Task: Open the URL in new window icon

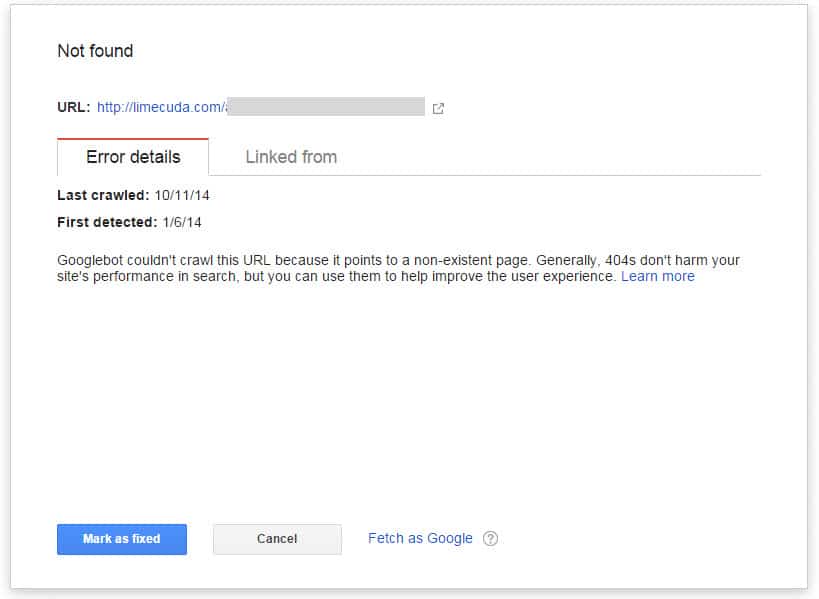Action: (438, 108)
